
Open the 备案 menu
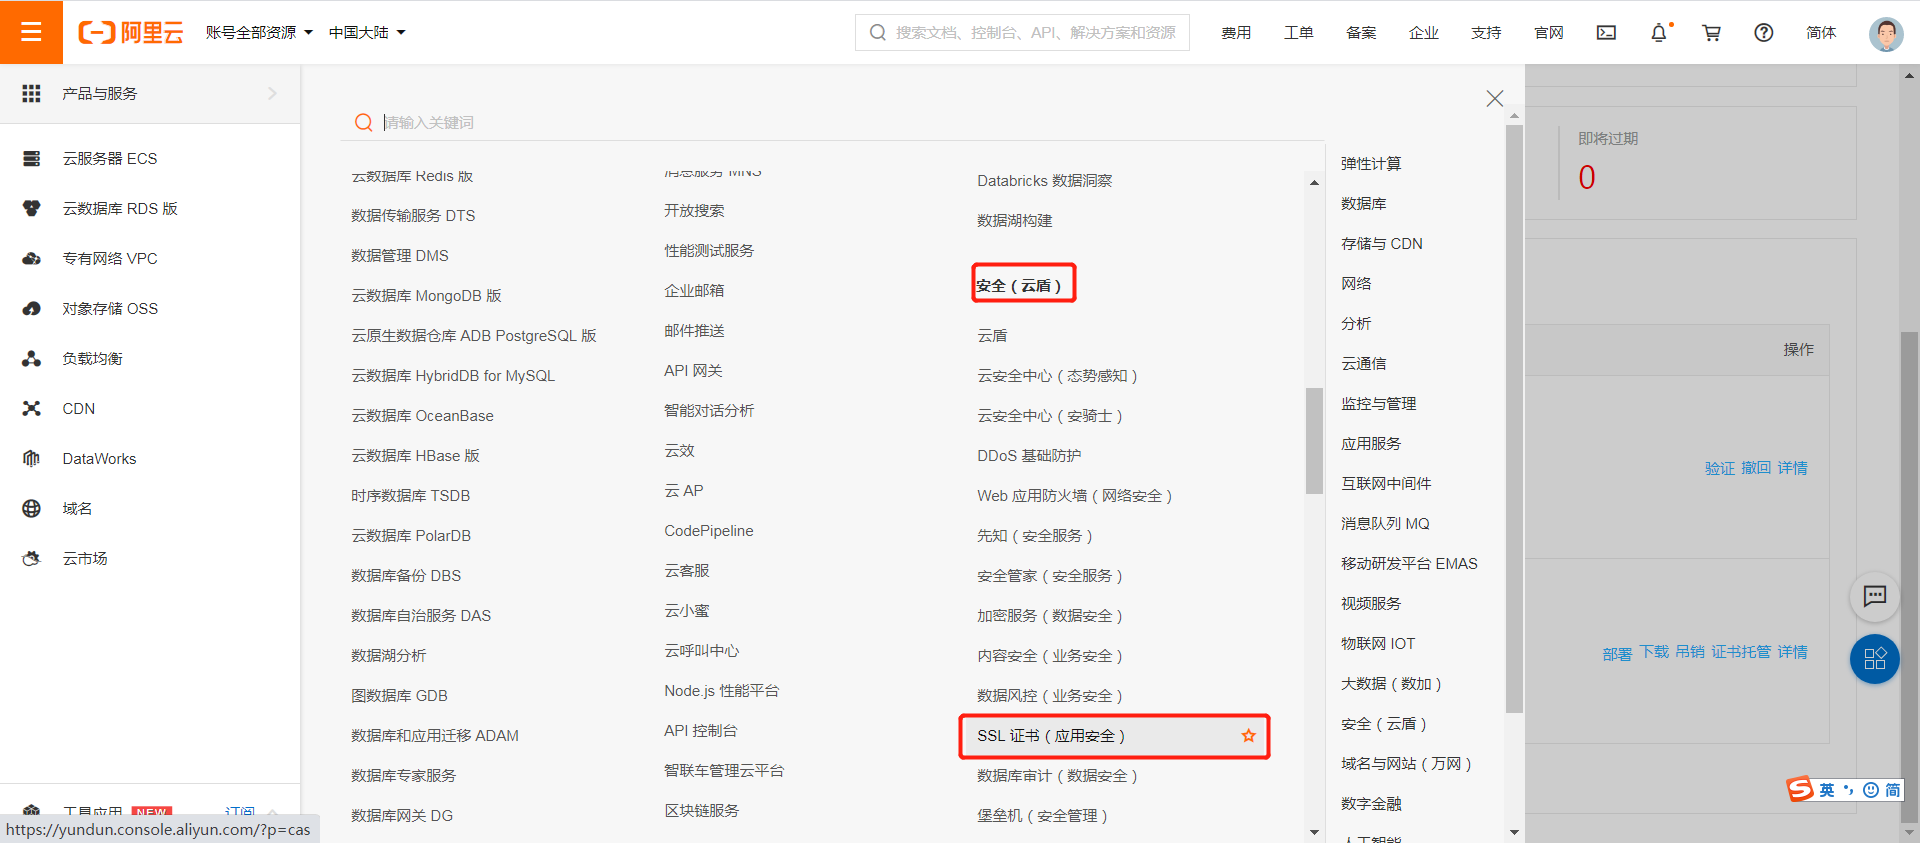1361,33
